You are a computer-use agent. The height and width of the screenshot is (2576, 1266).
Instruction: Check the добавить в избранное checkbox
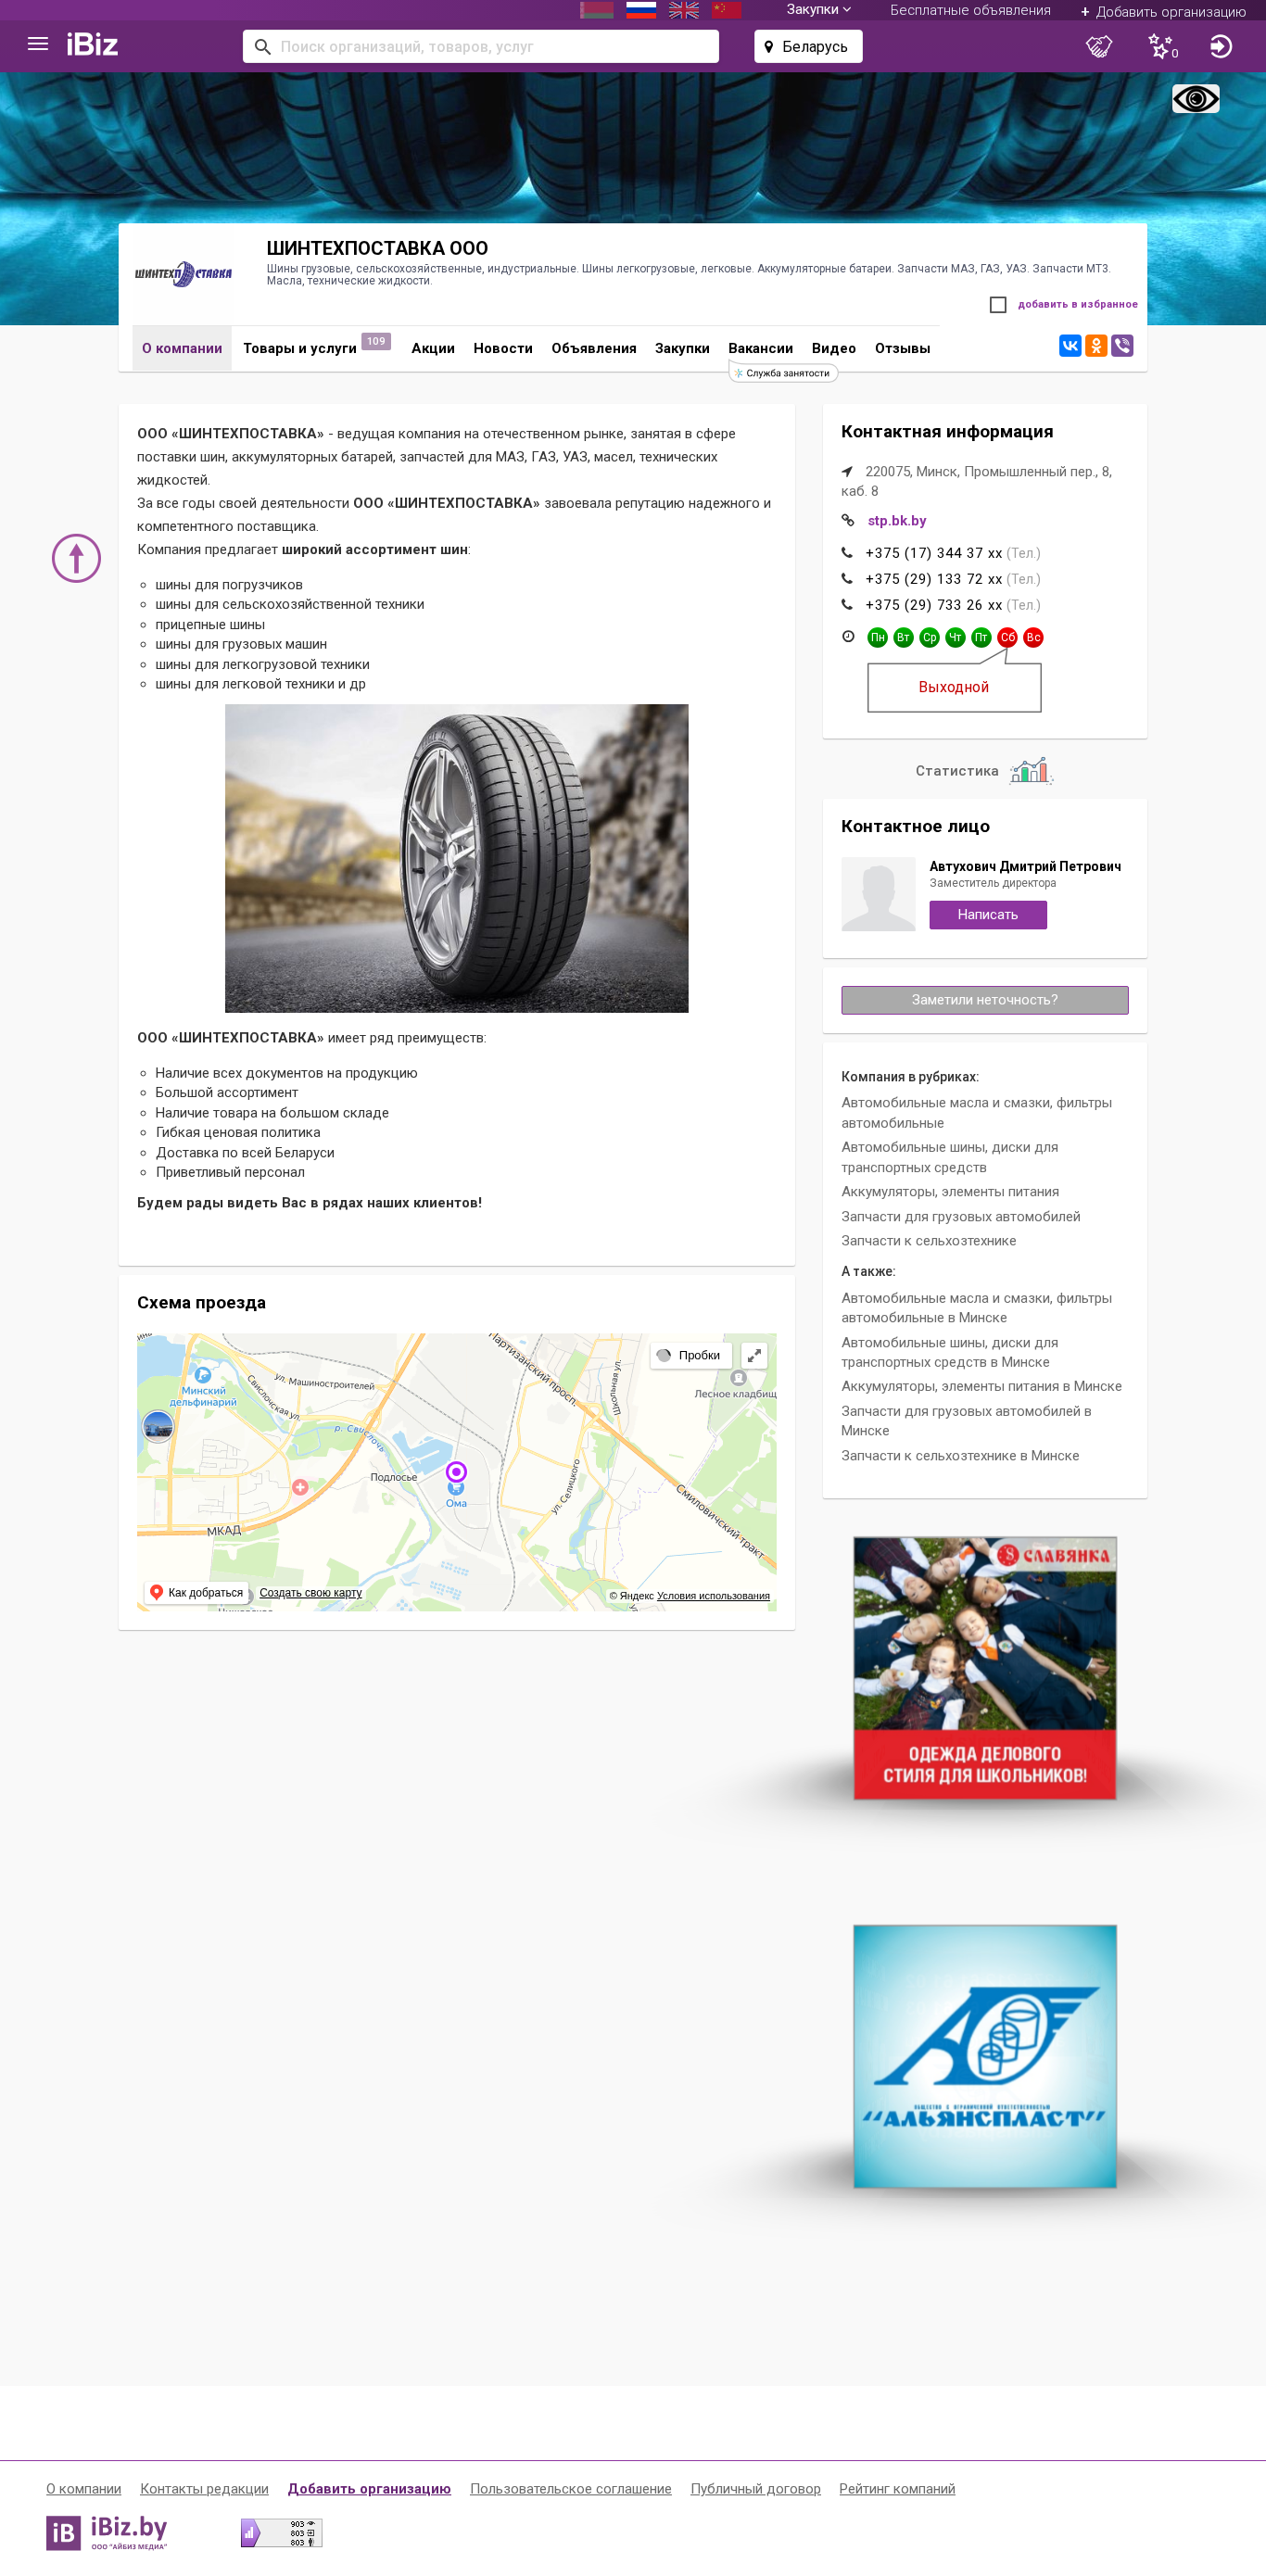coord(997,305)
